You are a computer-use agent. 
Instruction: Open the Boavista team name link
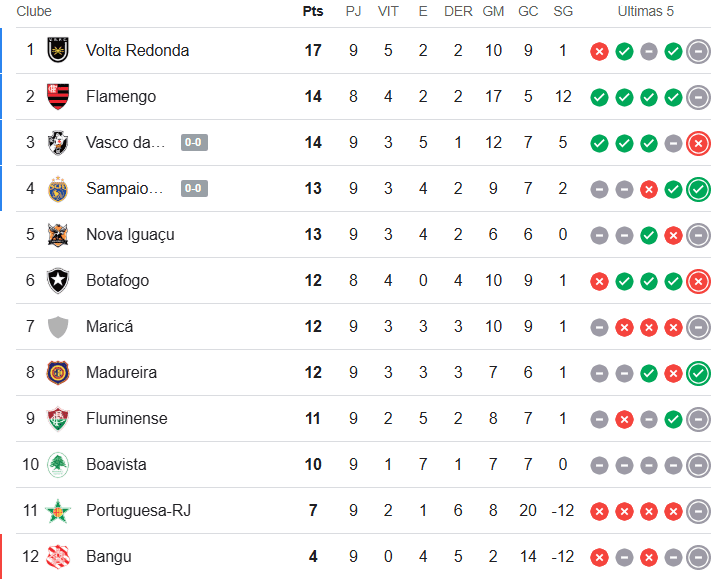(116, 464)
